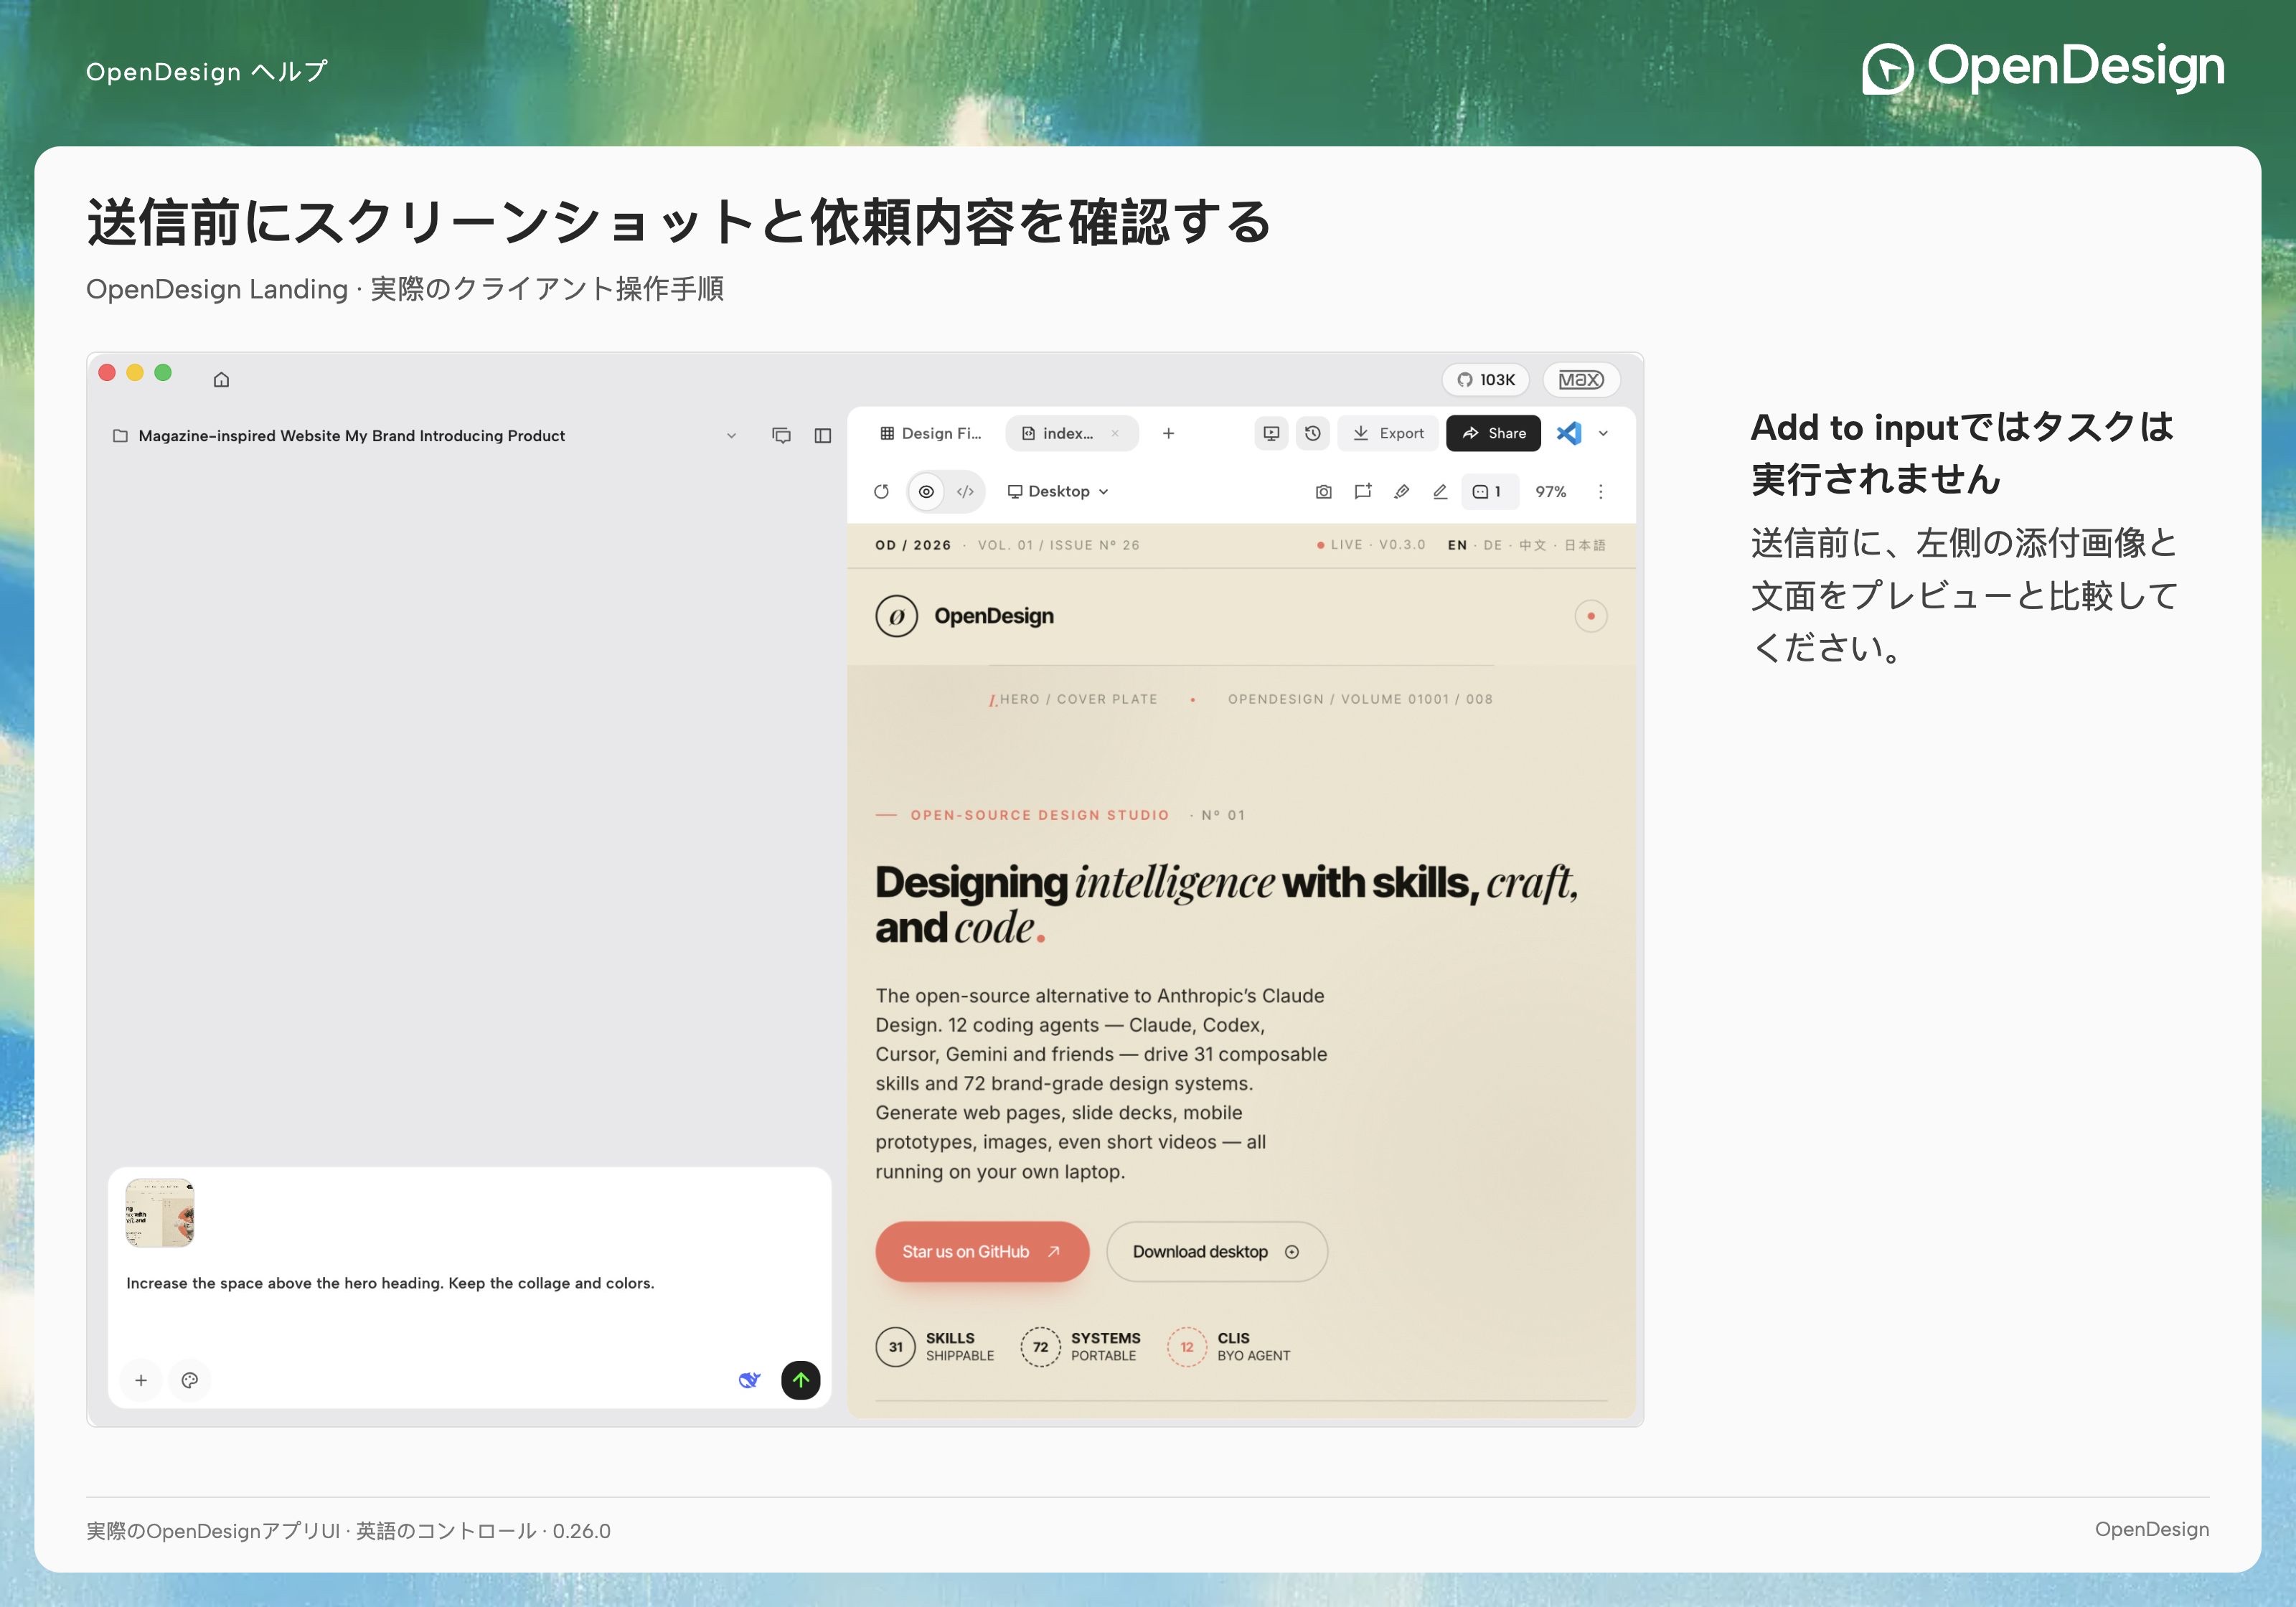Select the element picker pen tool
2296x1607 pixels.
[1402, 492]
